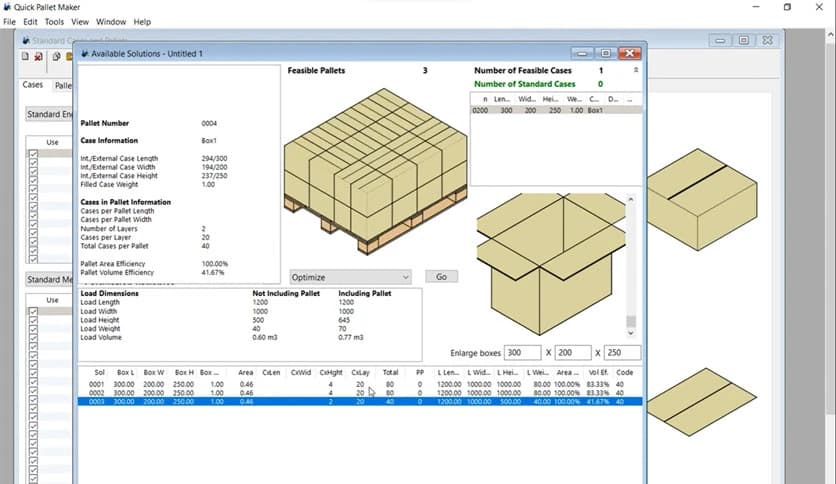Close the background Standard Cases window
This screenshot has height=484, width=836.
(x=767, y=41)
